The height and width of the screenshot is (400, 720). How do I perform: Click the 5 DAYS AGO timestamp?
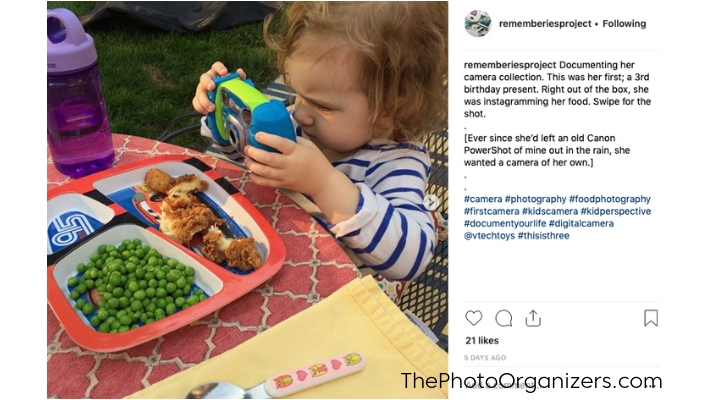(x=485, y=357)
